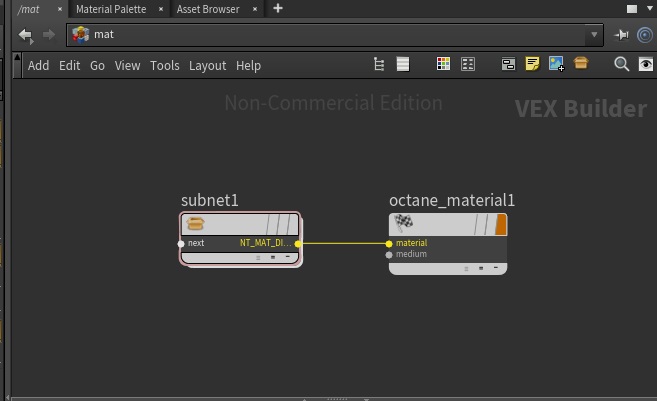The image size is (657, 401).
Task: Open the Edit menu
Action: coord(70,65)
